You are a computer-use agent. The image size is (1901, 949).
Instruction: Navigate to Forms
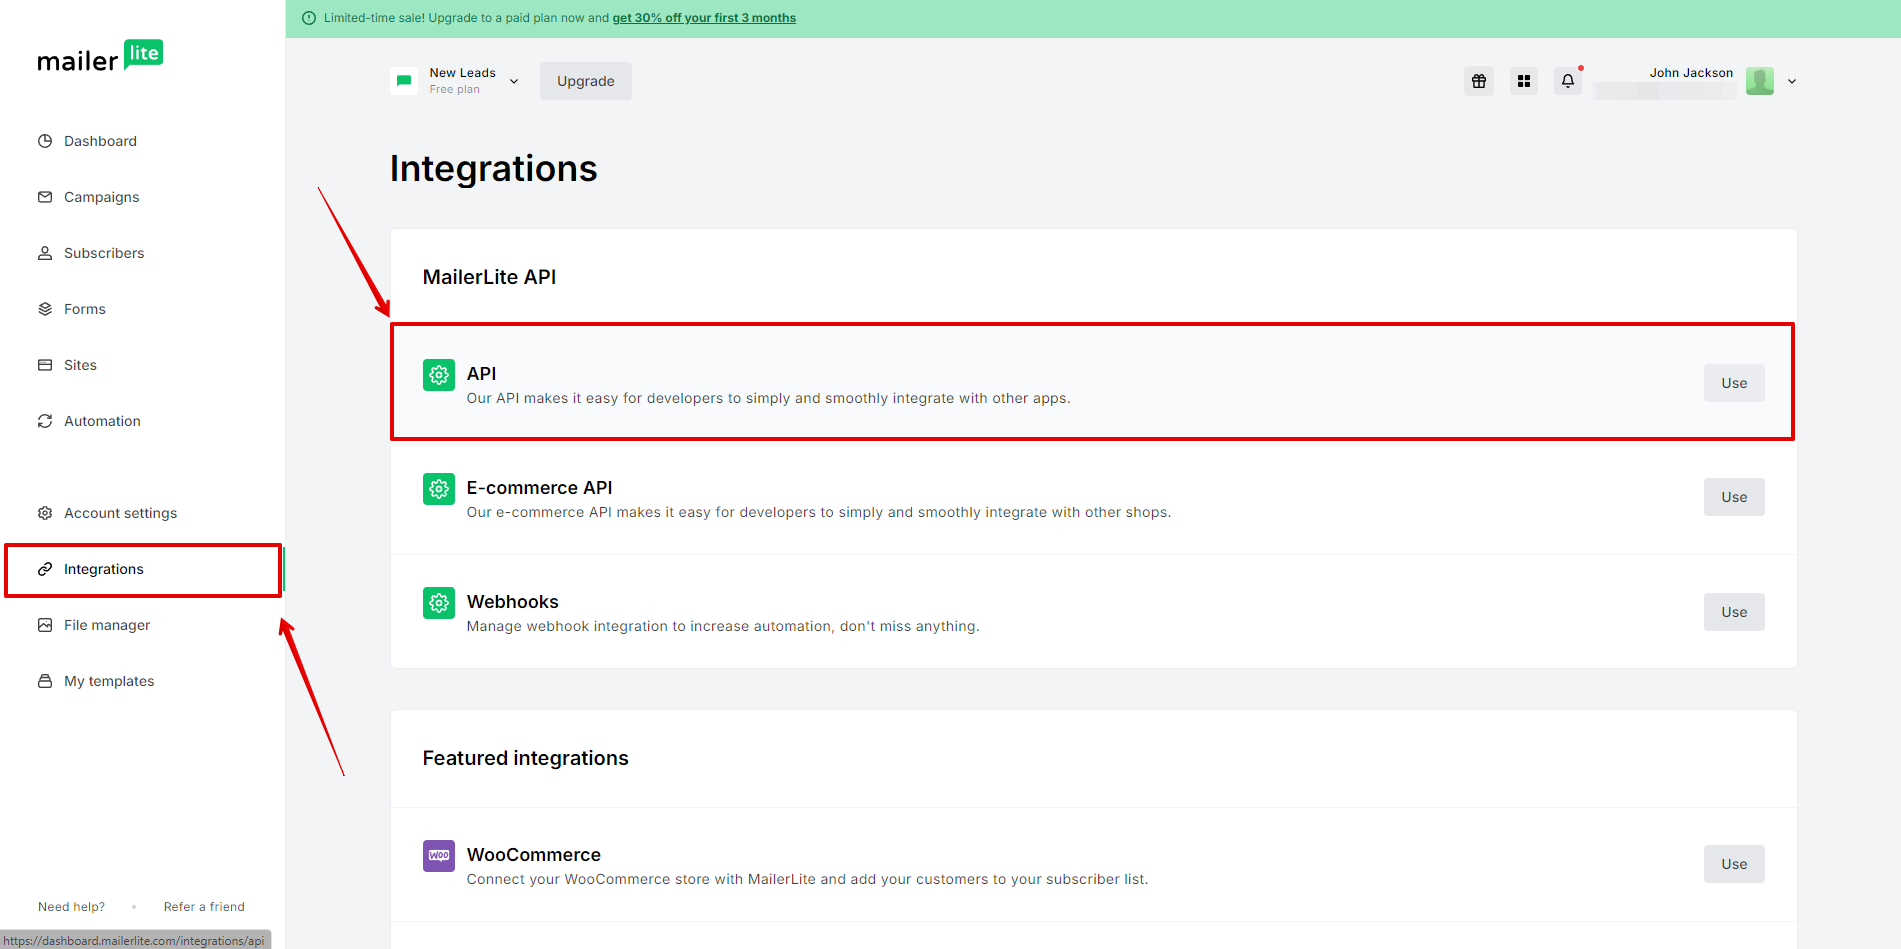click(85, 309)
